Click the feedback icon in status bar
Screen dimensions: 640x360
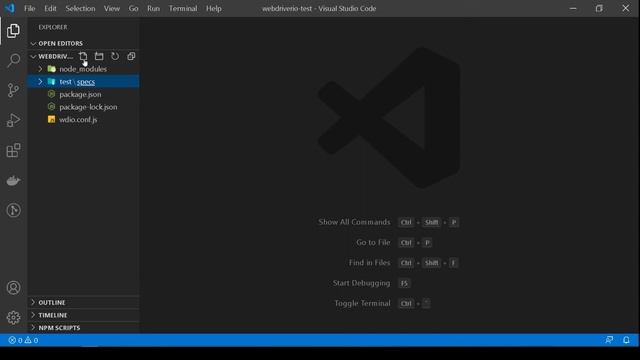click(609, 340)
